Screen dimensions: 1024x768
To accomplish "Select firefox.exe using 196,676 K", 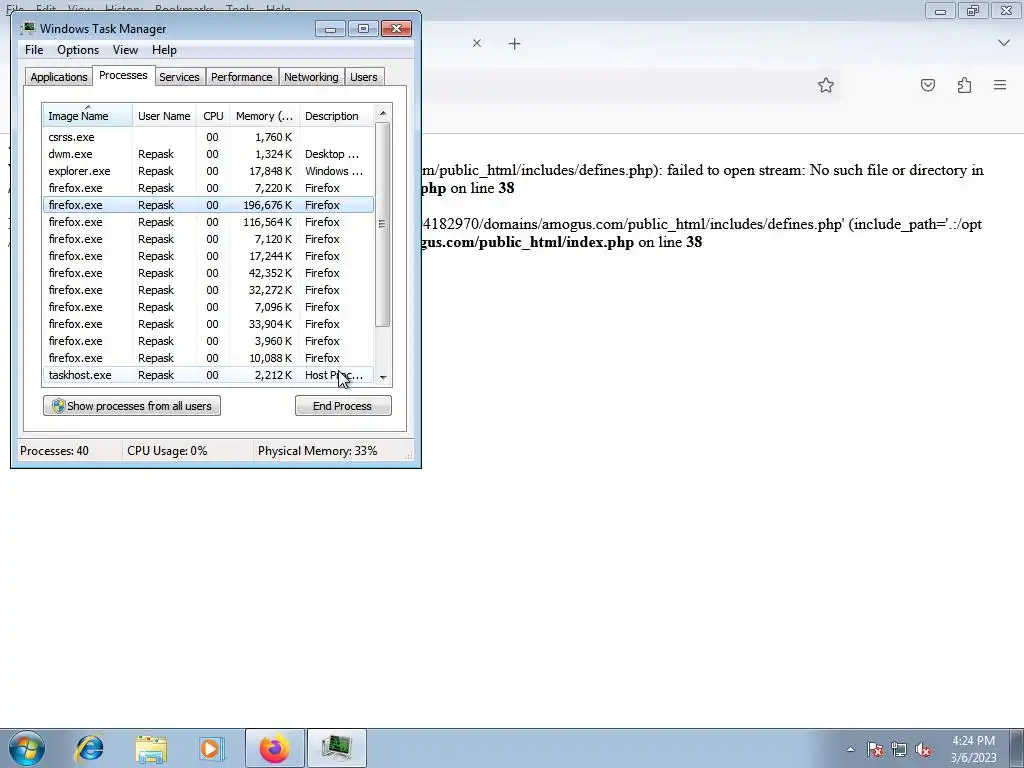I will [x=208, y=205].
